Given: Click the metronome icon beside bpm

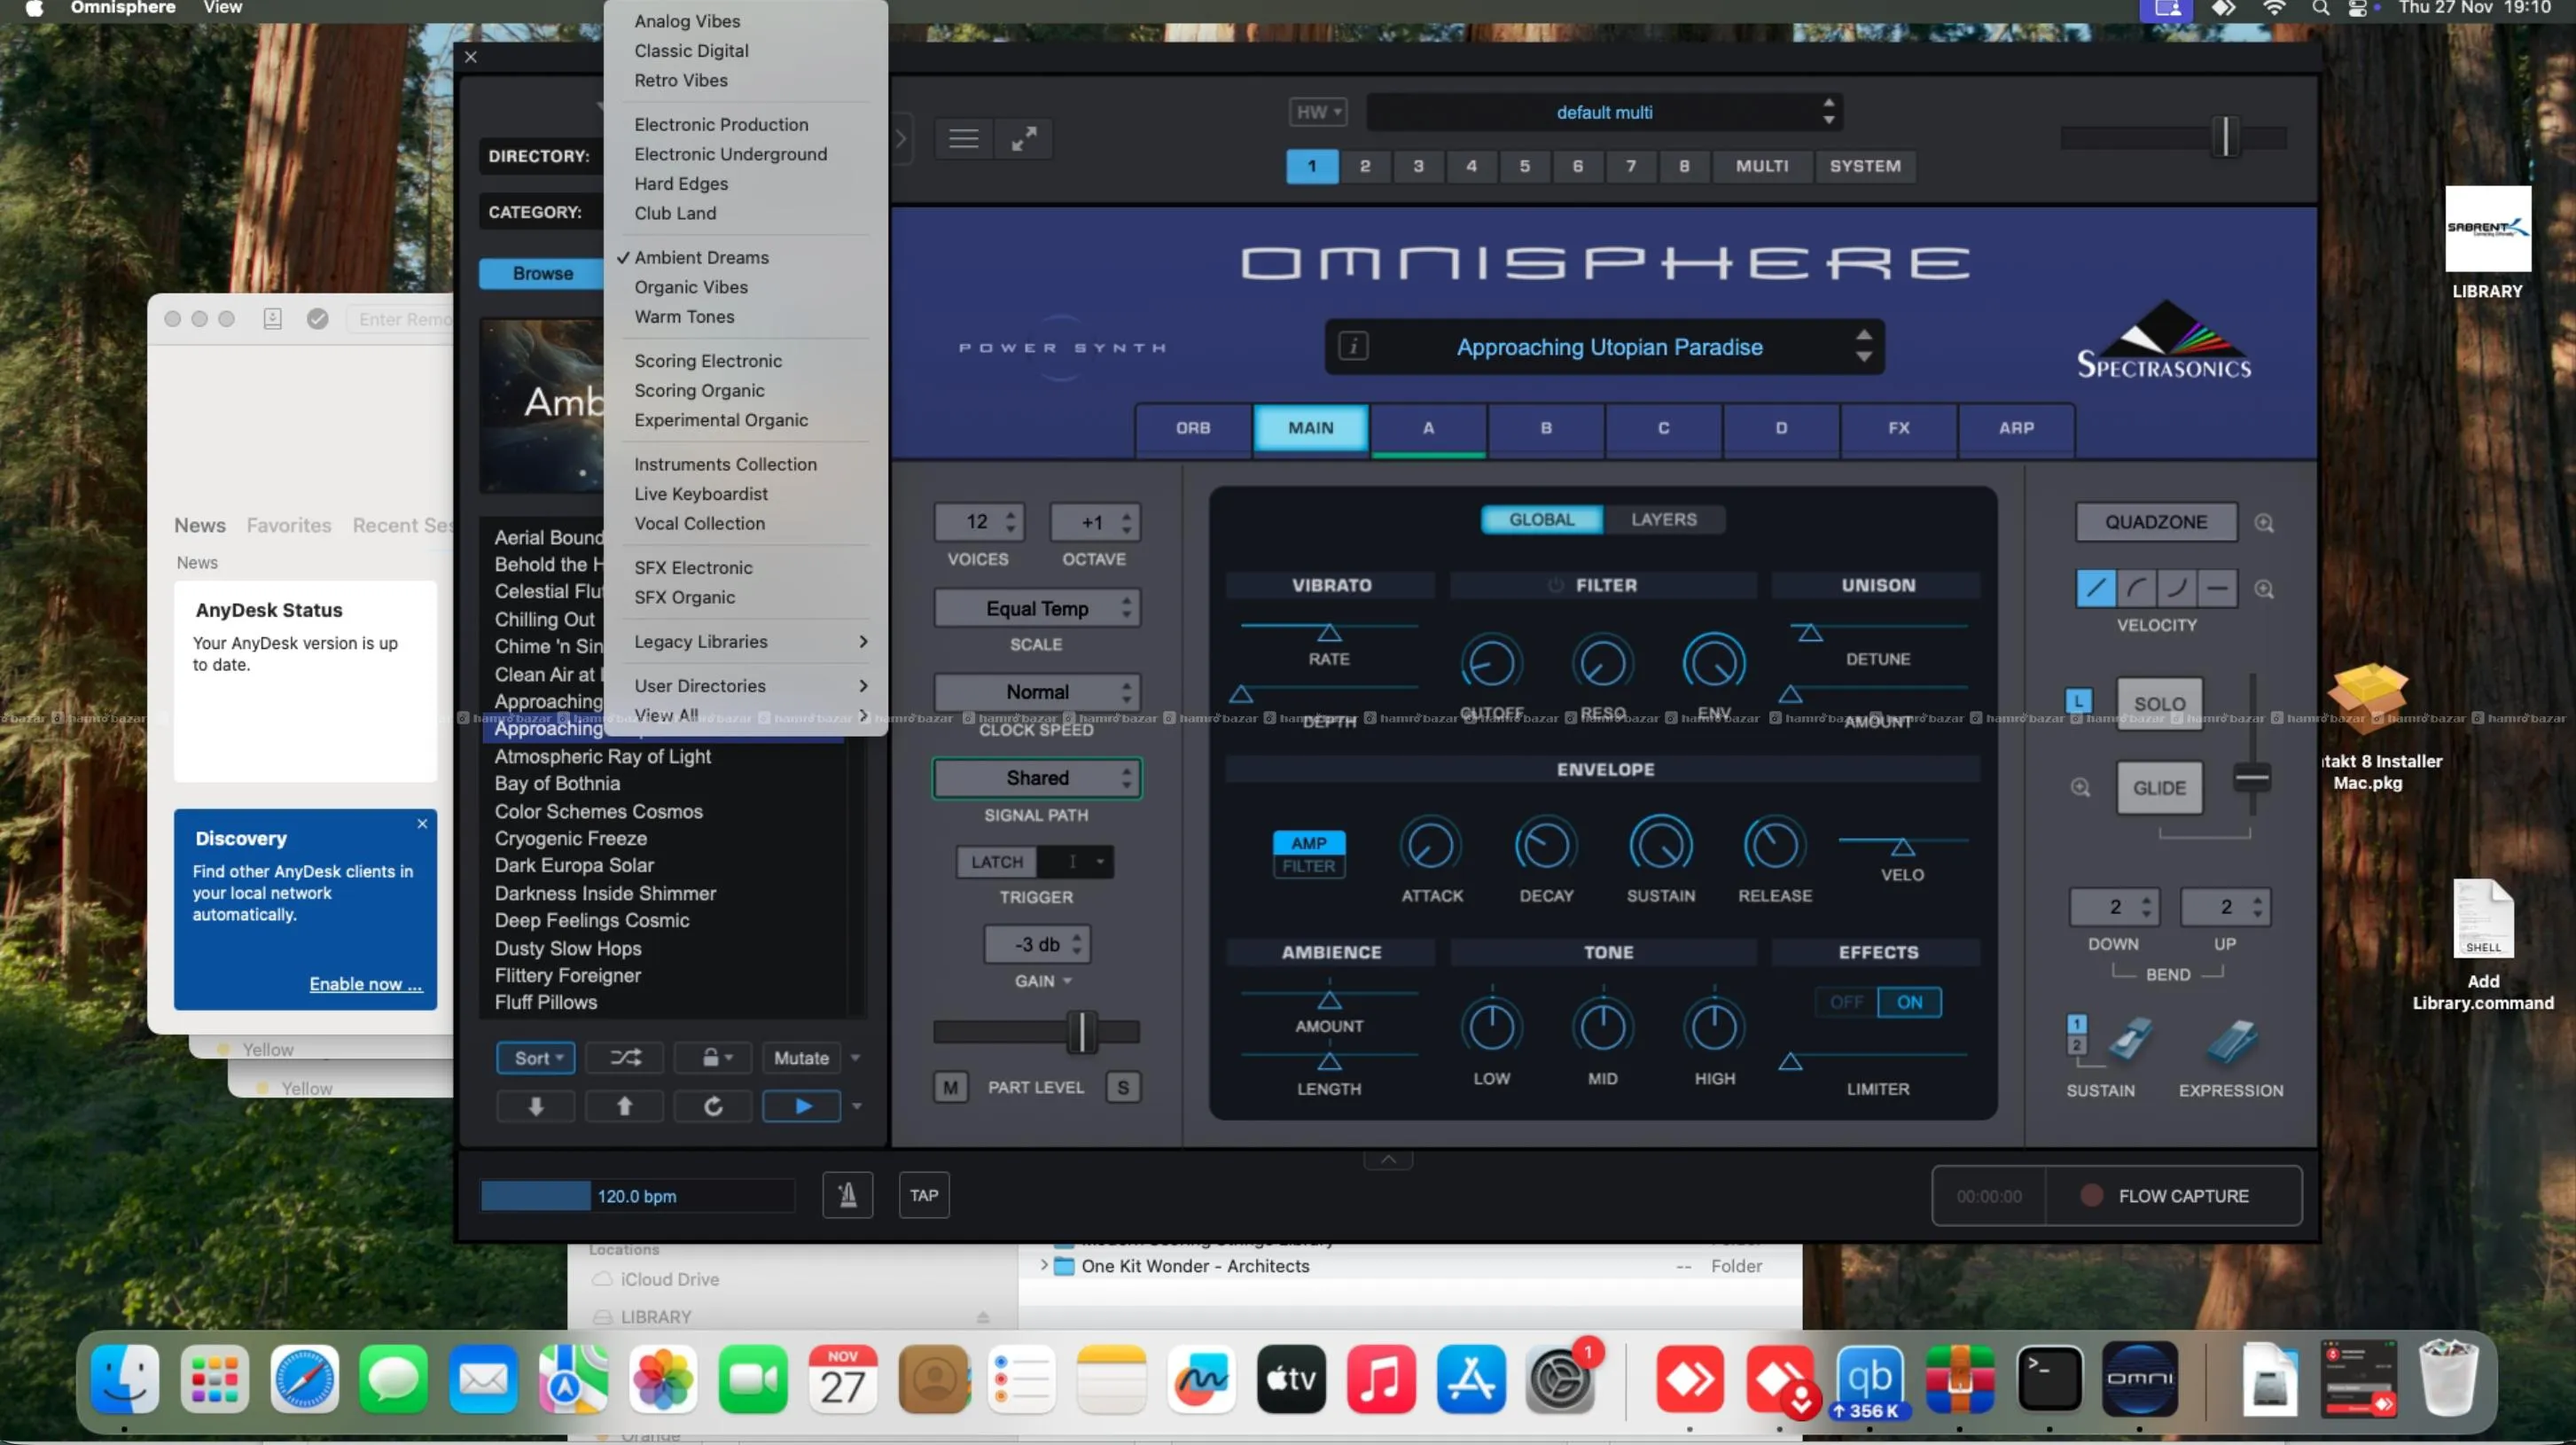Looking at the screenshot, I should (847, 1195).
